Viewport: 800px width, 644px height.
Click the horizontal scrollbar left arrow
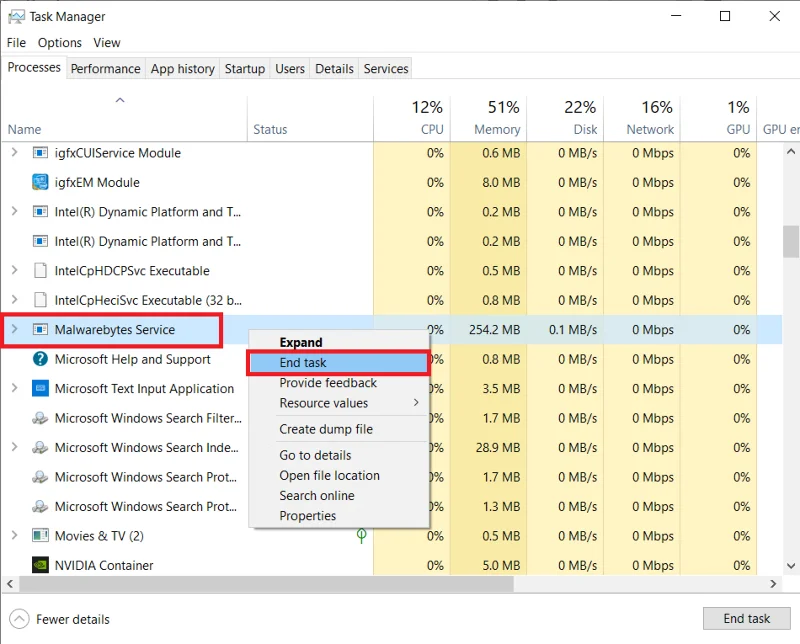click(10, 584)
